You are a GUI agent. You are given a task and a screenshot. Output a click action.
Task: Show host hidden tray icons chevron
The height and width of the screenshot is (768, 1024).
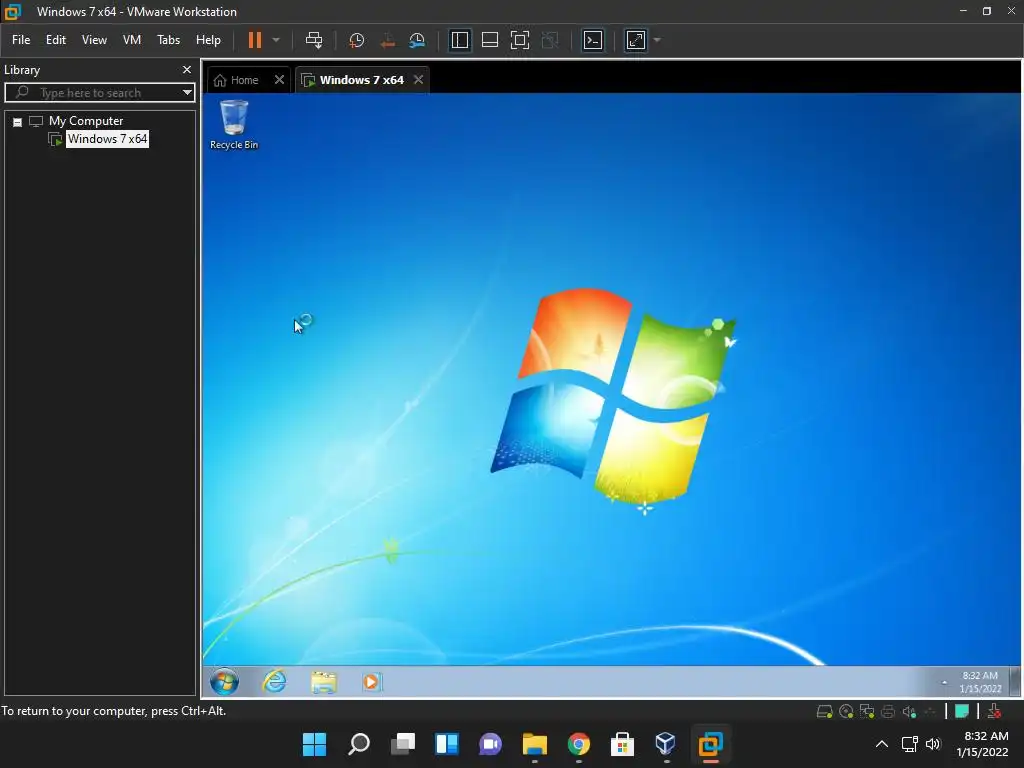[x=882, y=743]
